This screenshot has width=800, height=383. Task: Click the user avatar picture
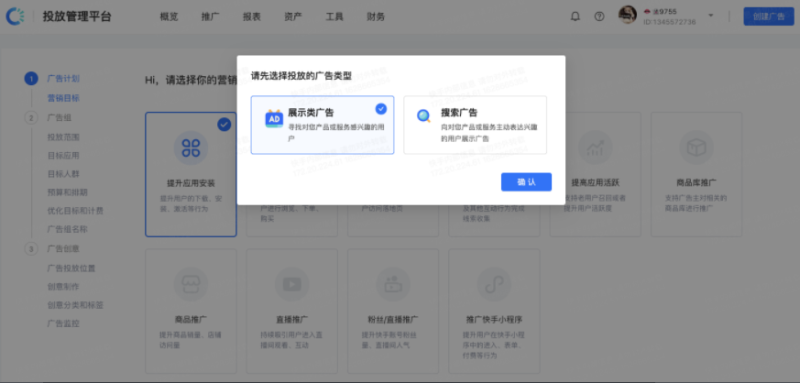click(628, 15)
